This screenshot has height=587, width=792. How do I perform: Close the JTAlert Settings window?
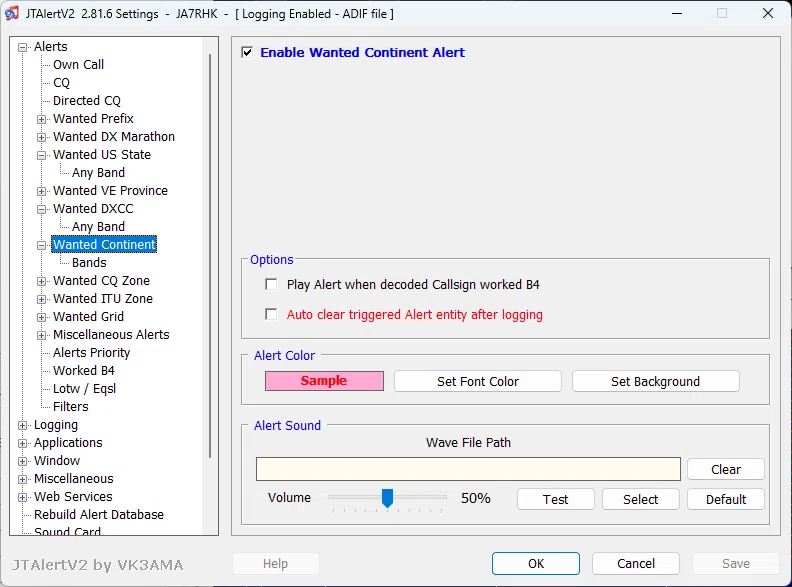coord(768,14)
